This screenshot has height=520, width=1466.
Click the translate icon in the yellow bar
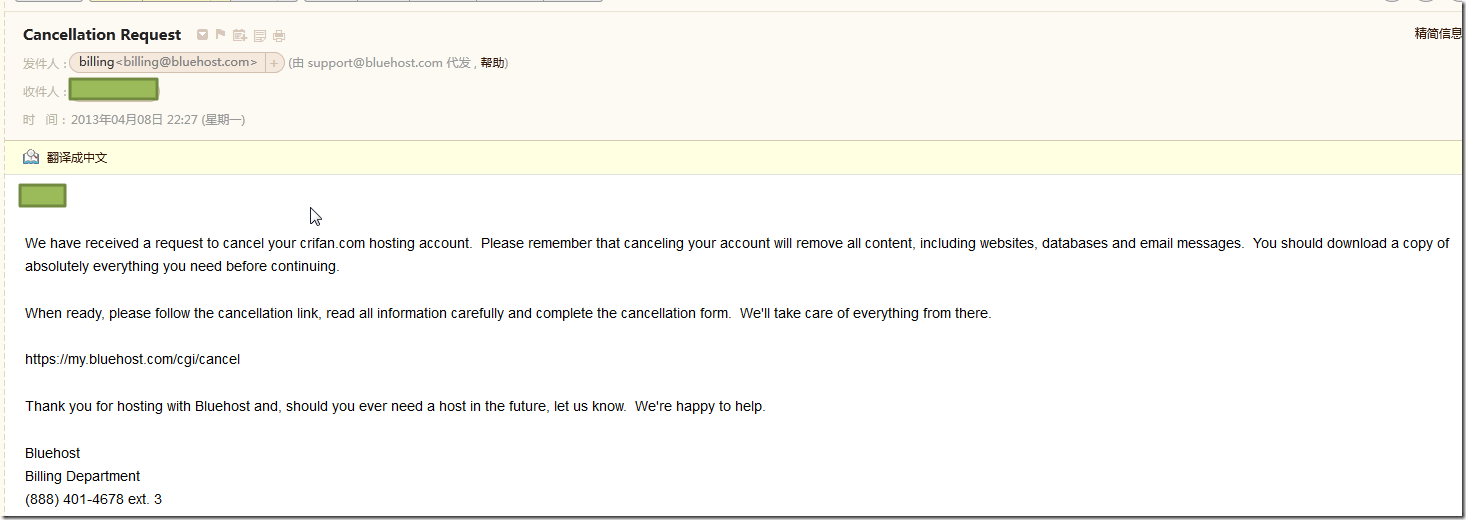31,157
